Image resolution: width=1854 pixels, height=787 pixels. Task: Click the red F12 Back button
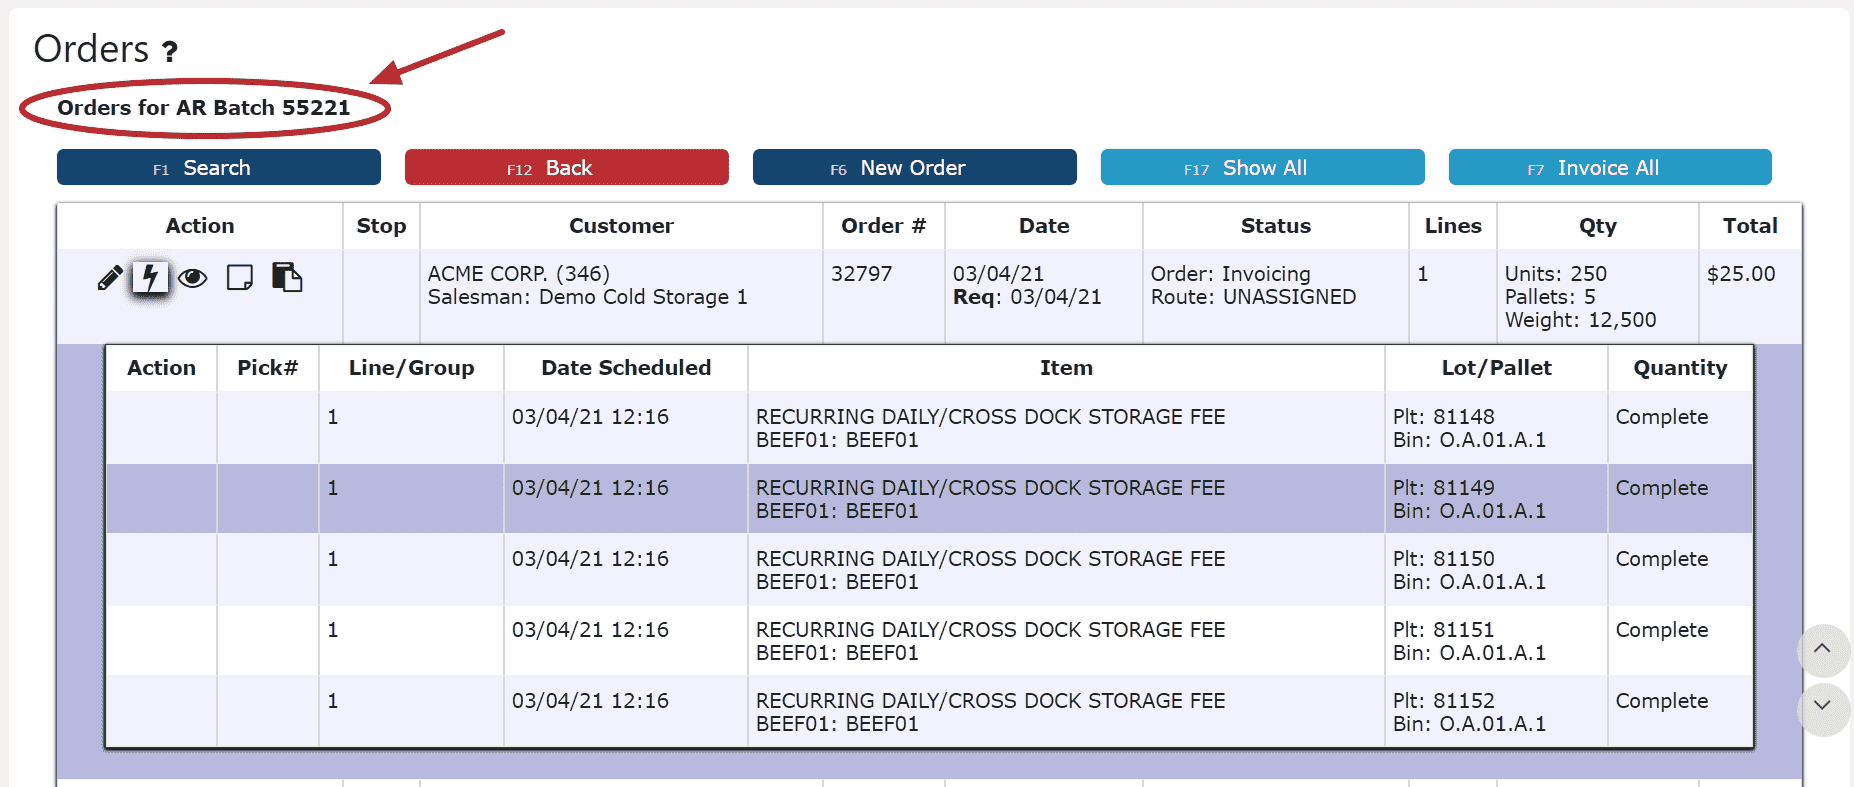[x=567, y=167]
